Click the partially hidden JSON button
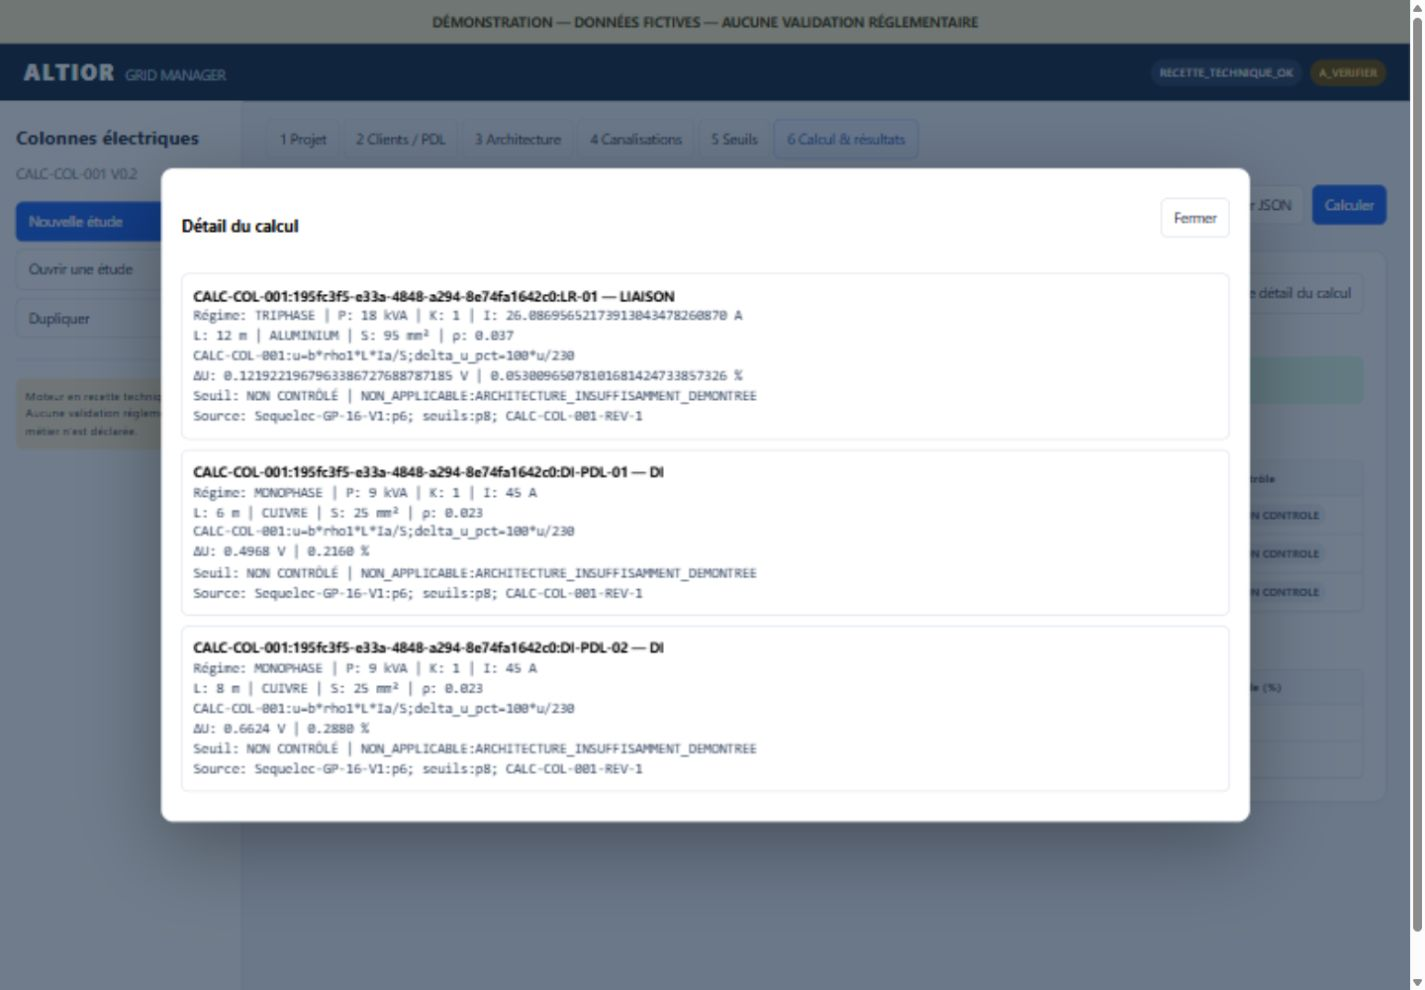This screenshot has width=1425, height=990. click(x=1275, y=205)
